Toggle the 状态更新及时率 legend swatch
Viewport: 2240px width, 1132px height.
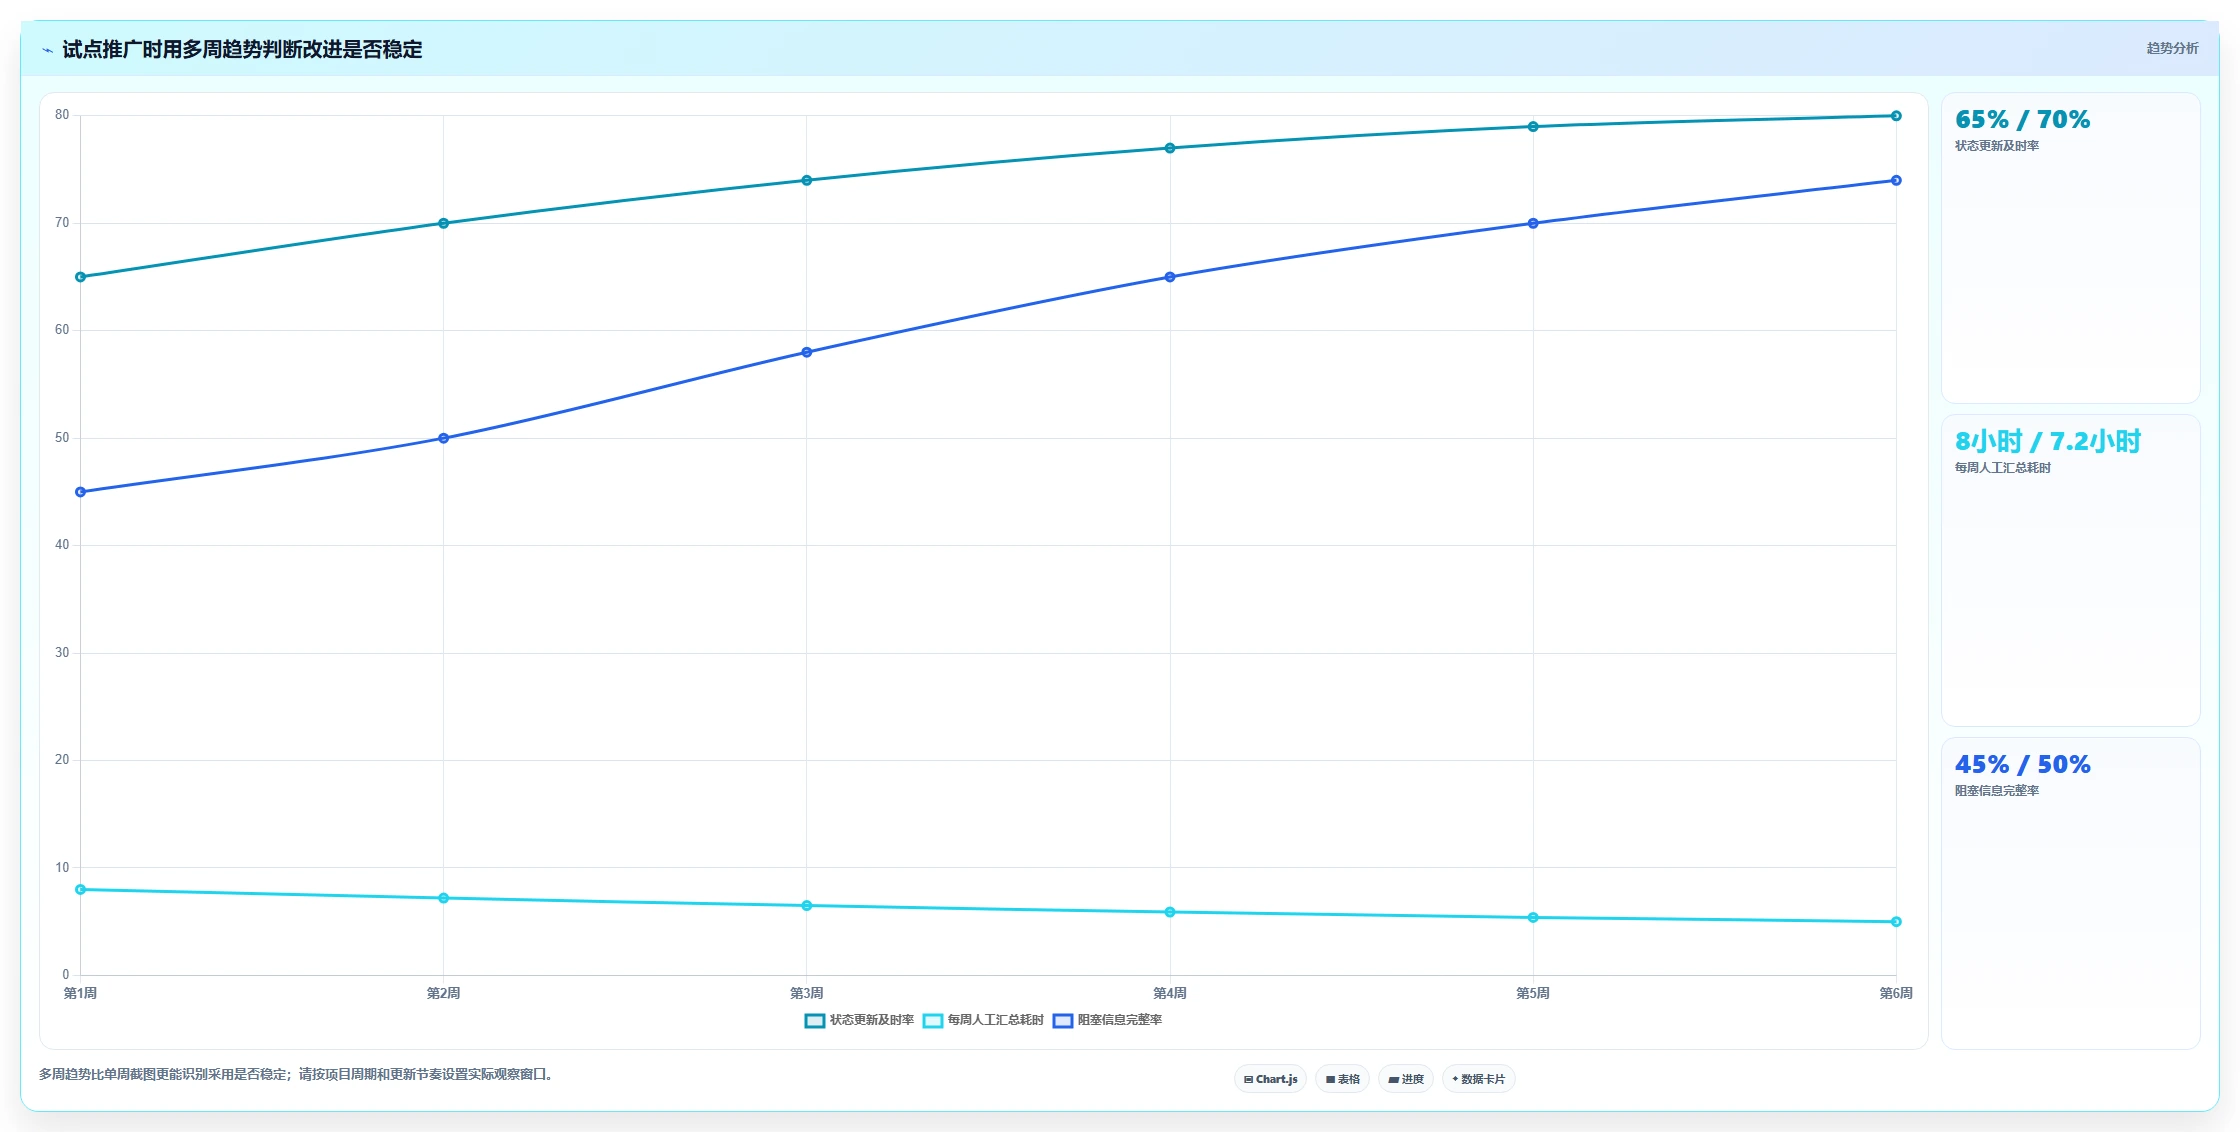tap(815, 1021)
